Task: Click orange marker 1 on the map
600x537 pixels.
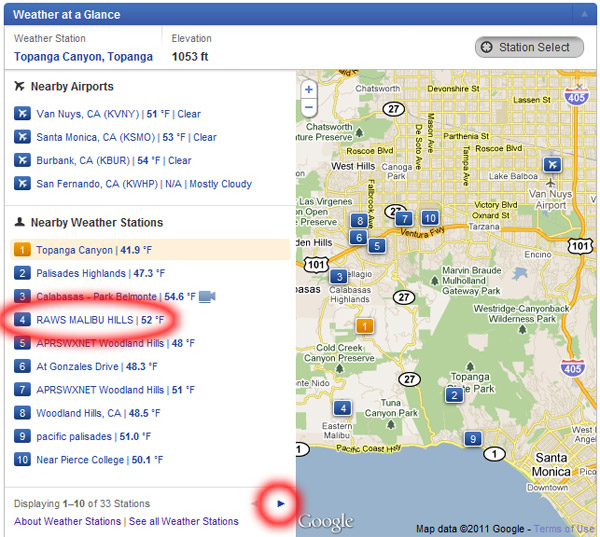Action: pos(365,326)
